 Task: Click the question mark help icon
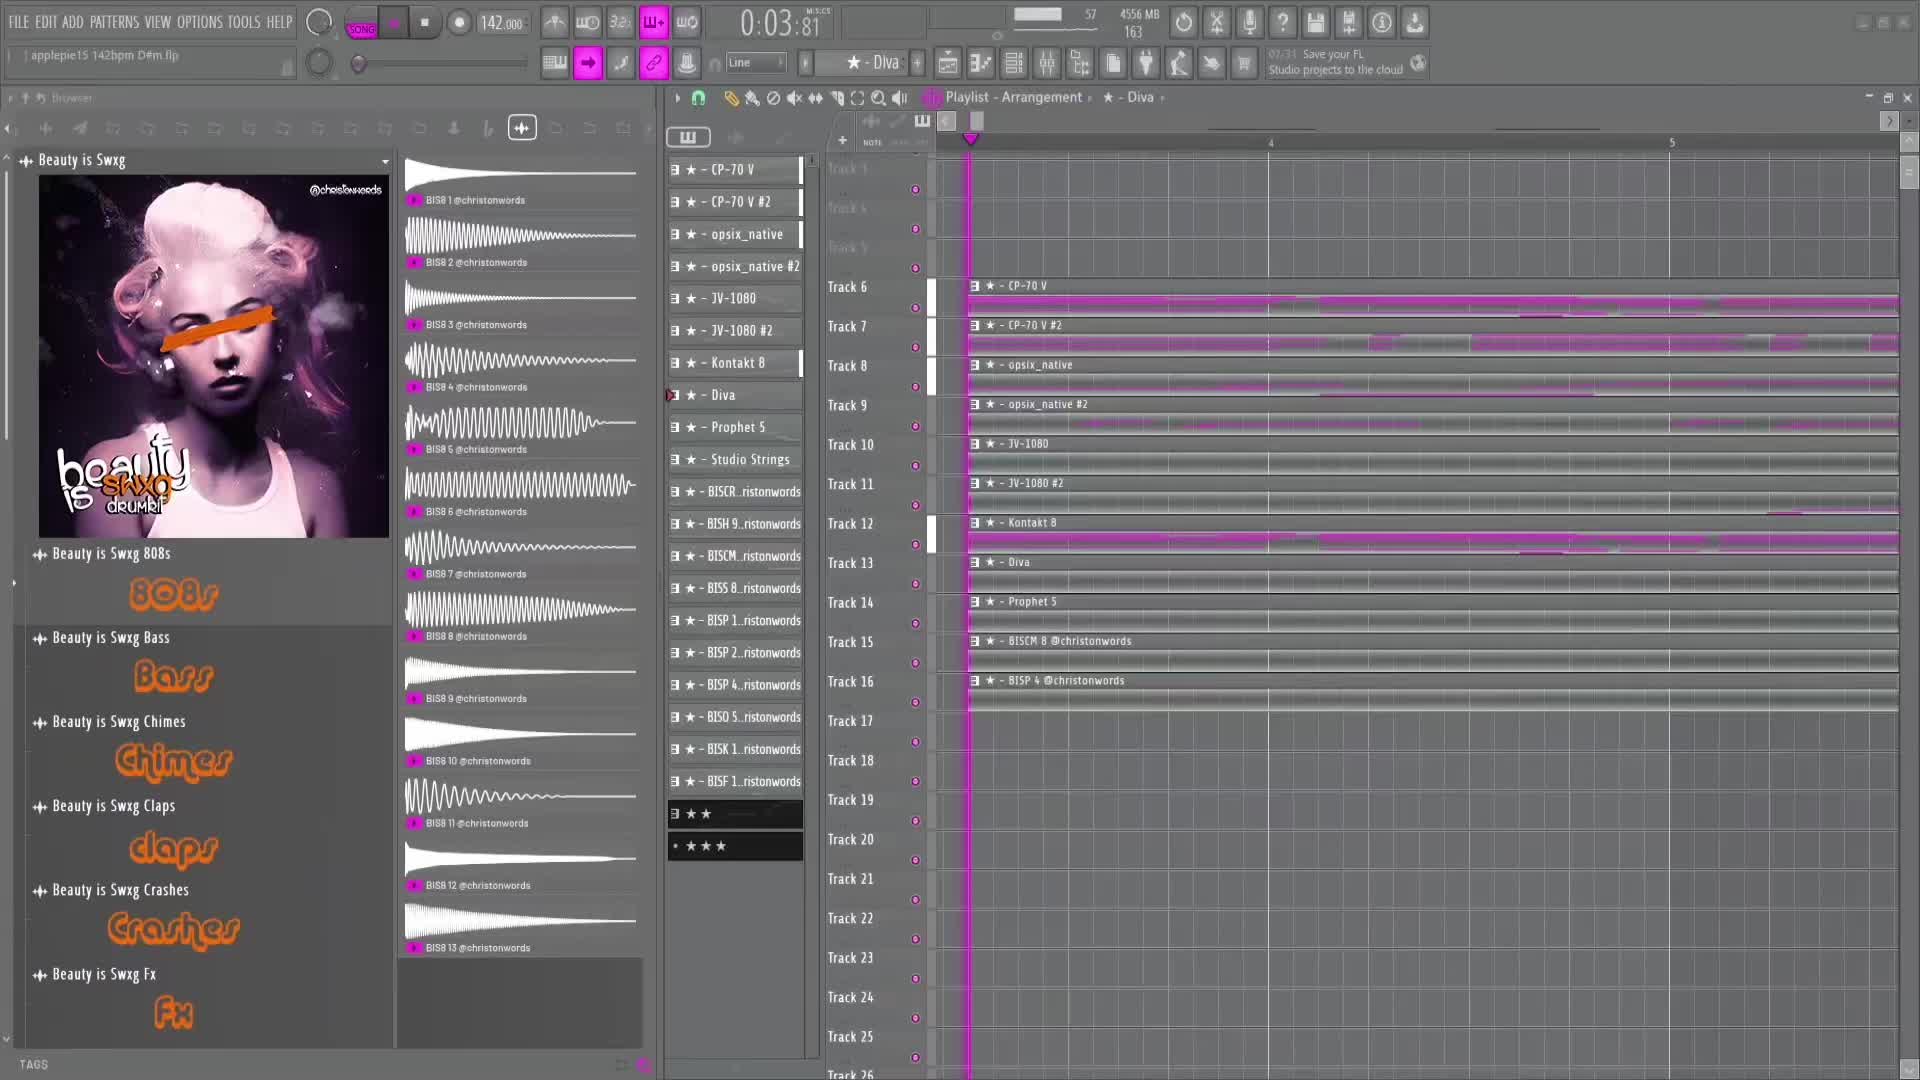tap(1283, 22)
